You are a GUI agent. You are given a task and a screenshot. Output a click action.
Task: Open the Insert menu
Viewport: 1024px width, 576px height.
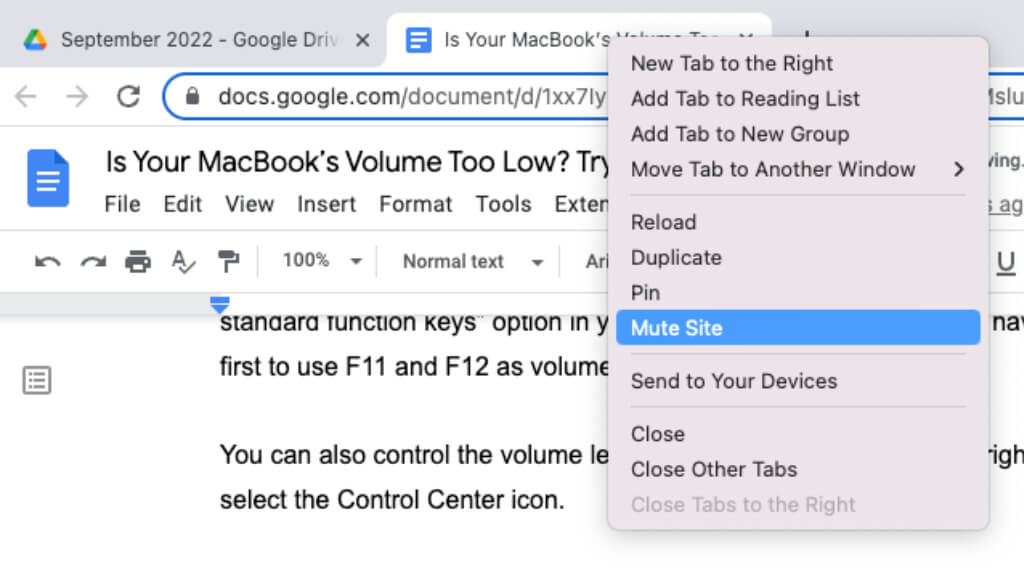(327, 204)
